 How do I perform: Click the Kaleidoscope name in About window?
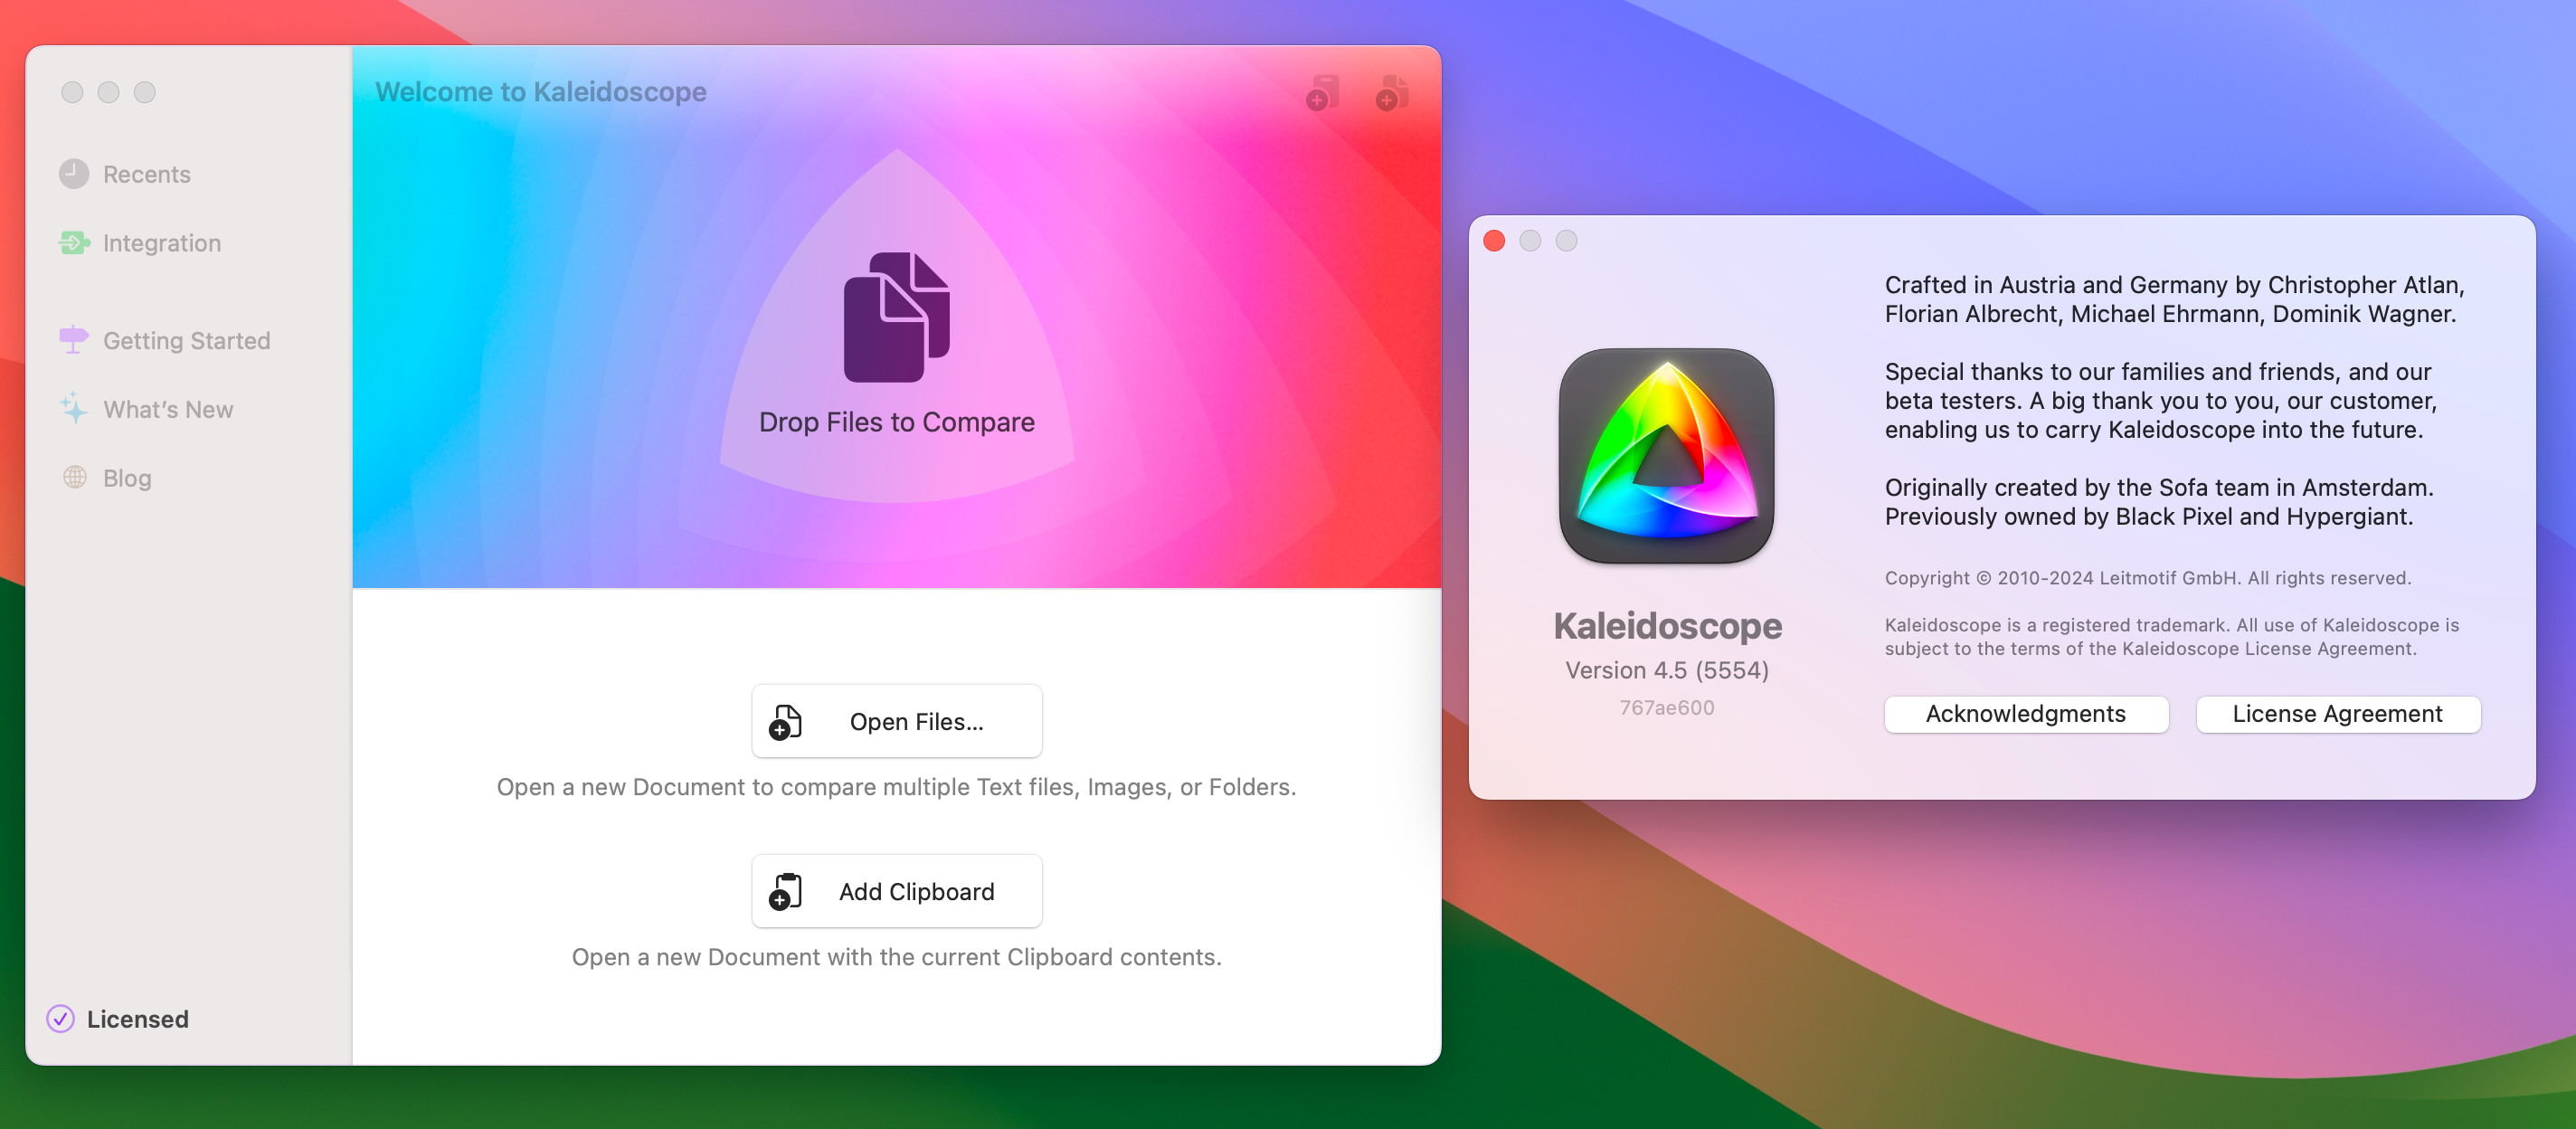coord(1667,626)
